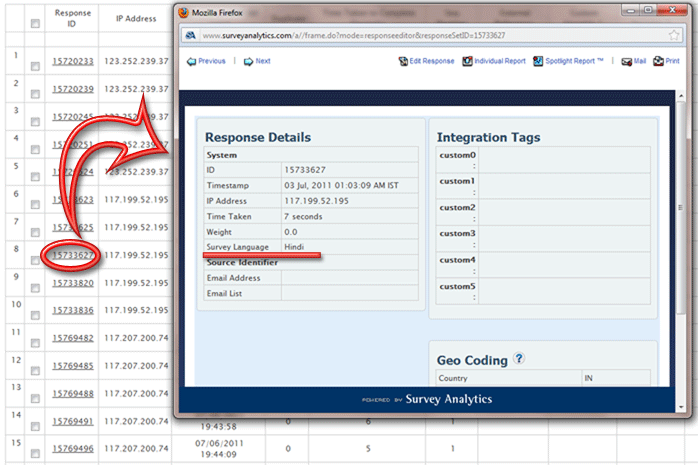Open response ID 15733627
The image size is (698, 465).
73,255
